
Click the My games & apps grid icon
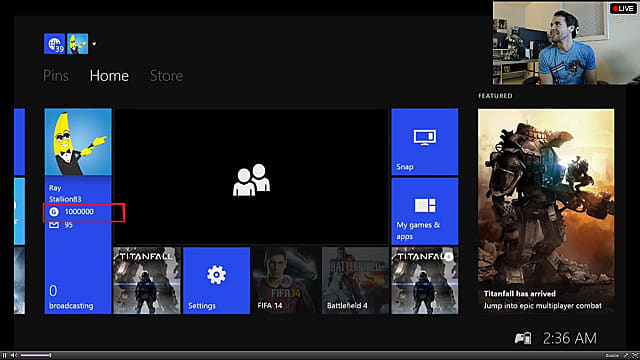[425, 206]
